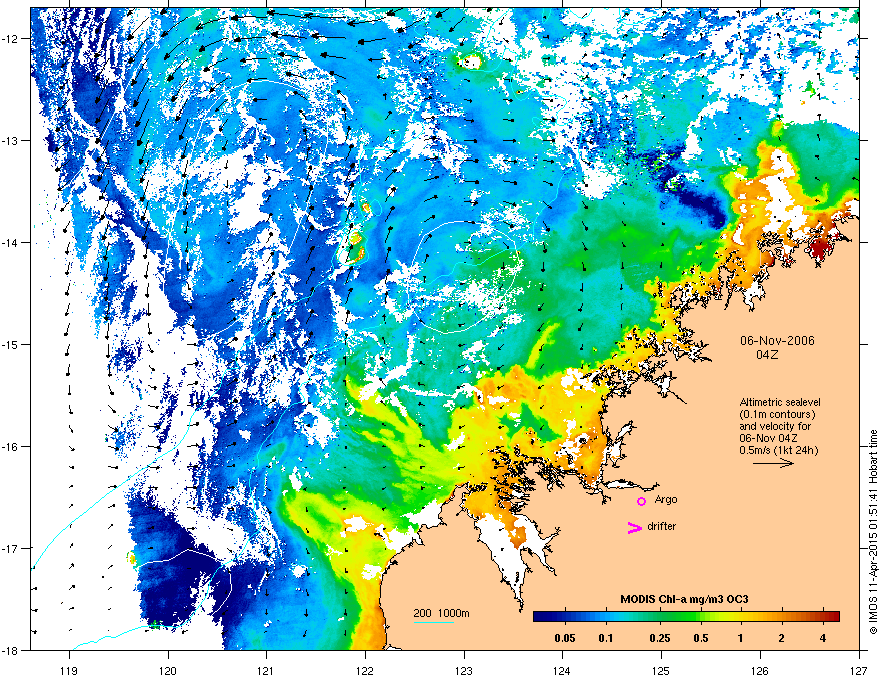Click latitude axis label '-16'

point(11,447)
